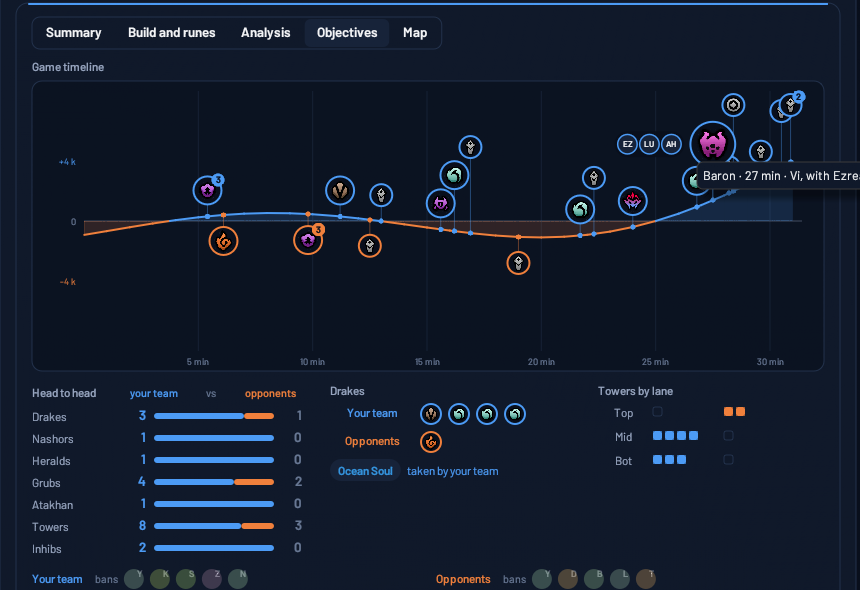This screenshot has height=590, width=860.
Task: Click the 'taken by your team' text
Action: click(x=452, y=472)
